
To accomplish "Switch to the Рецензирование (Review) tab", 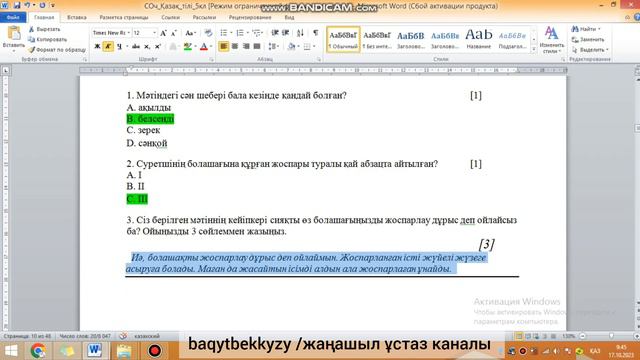I will (250, 18).
